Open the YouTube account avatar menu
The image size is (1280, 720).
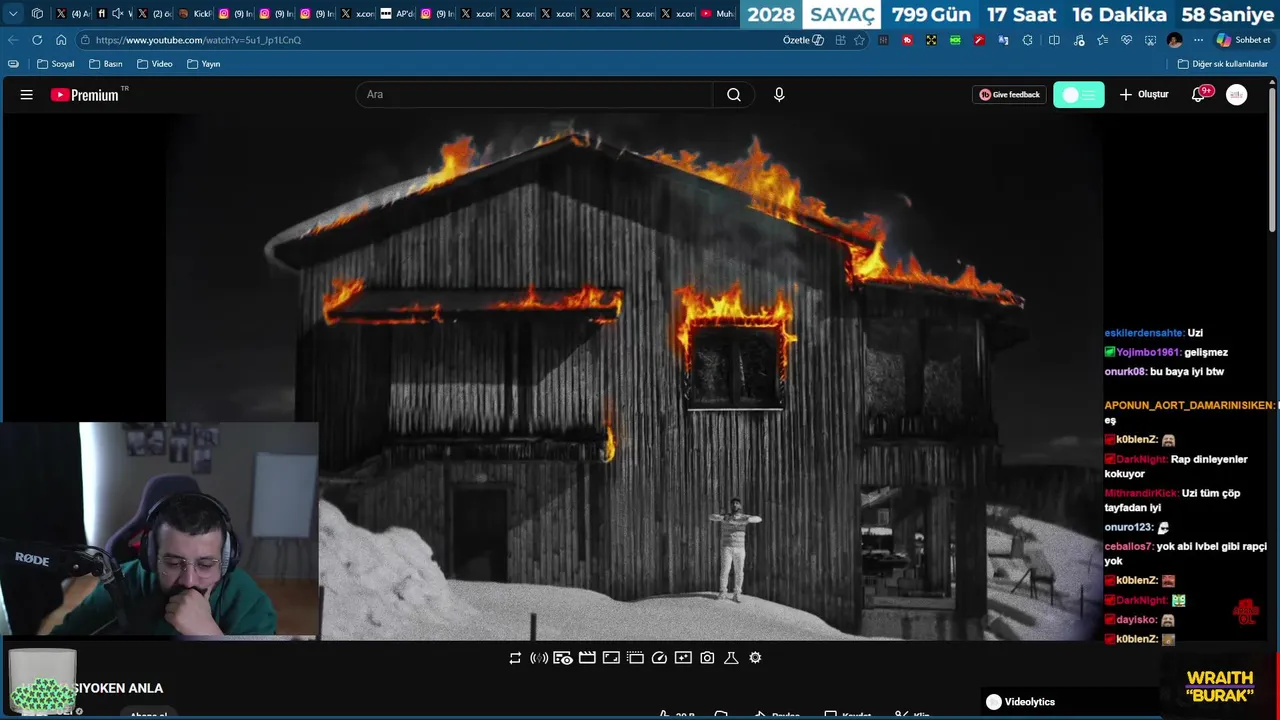click(x=1237, y=95)
